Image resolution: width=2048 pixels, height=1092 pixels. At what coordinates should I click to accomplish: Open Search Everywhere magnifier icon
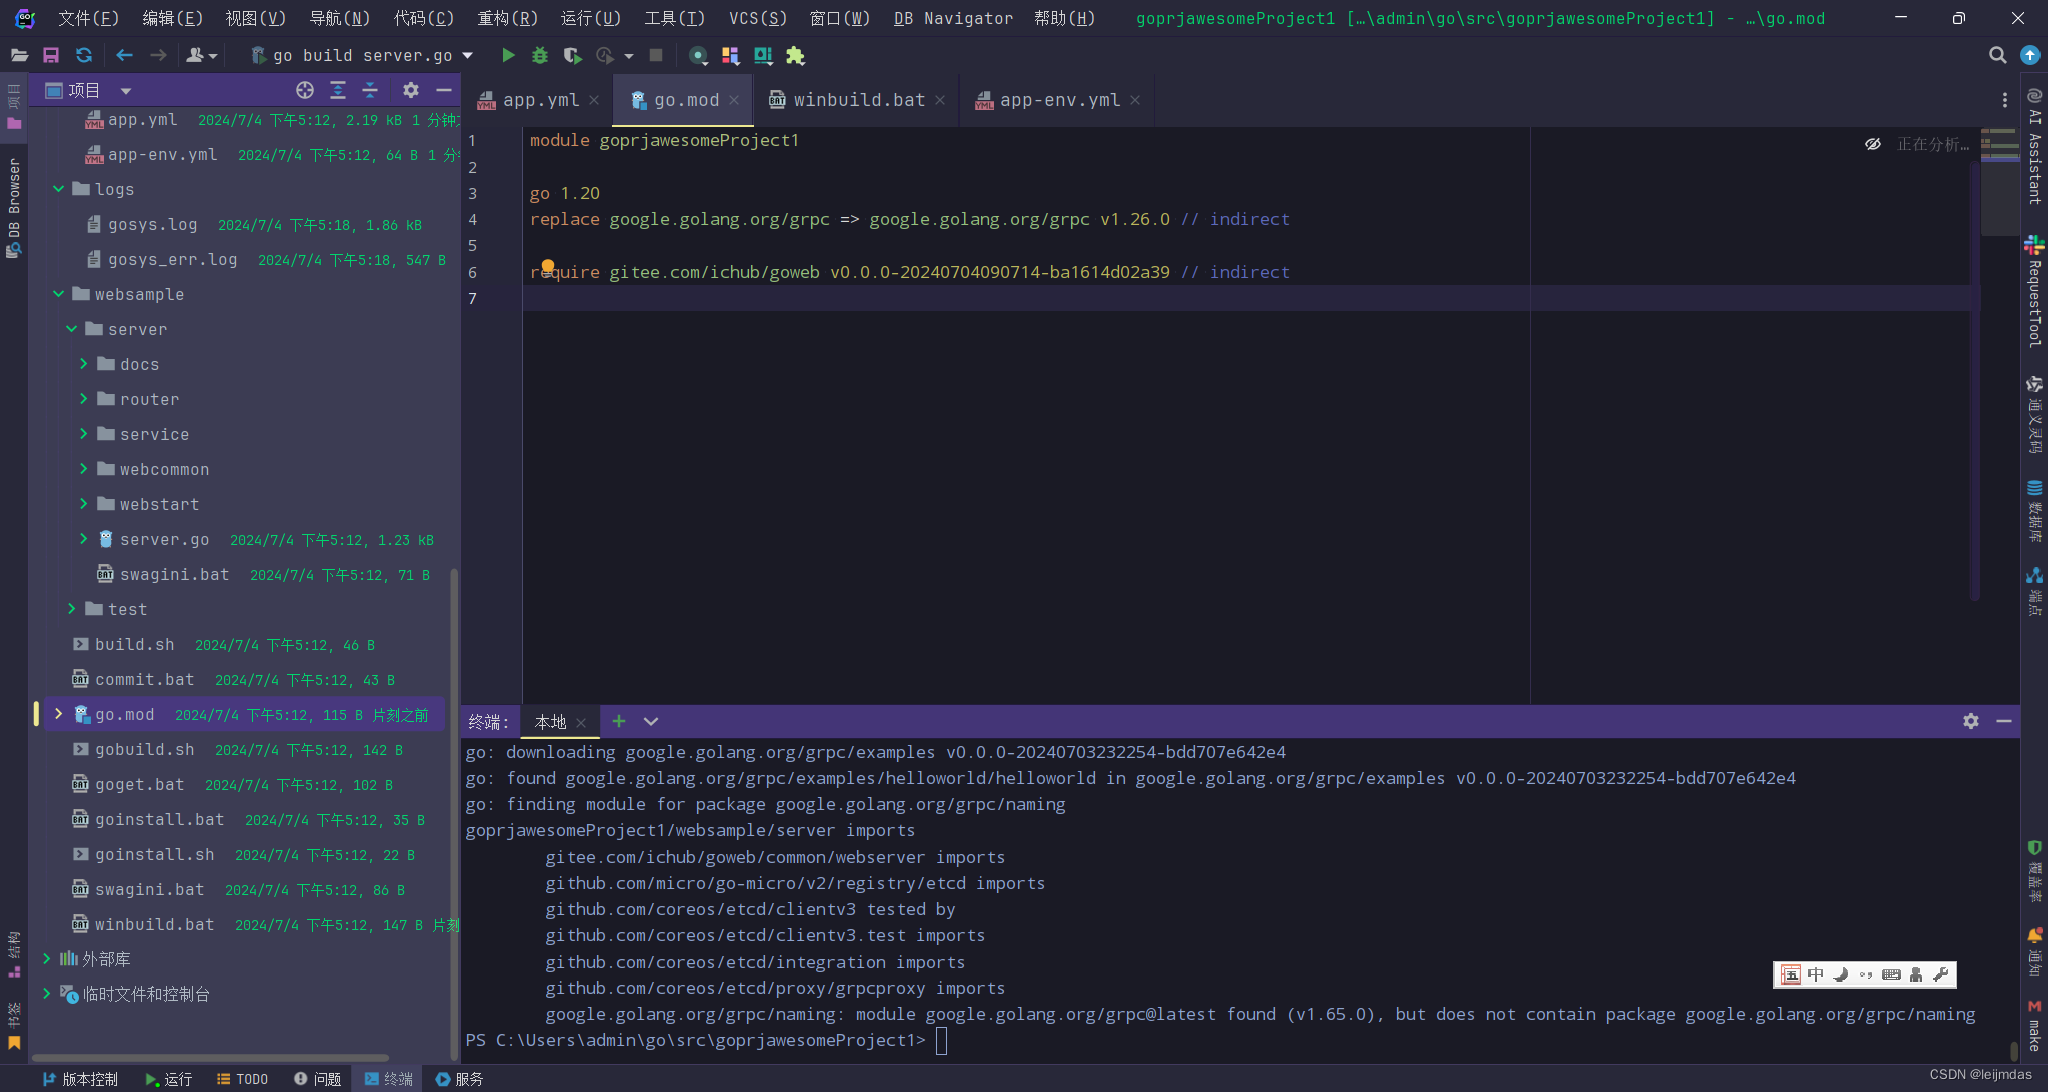pyautogui.click(x=1997, y=55)
